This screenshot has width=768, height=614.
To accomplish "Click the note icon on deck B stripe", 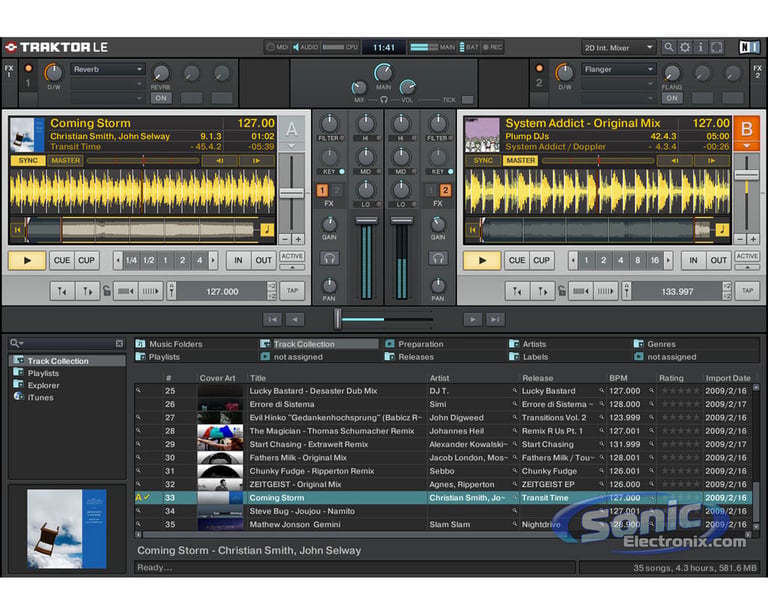I will [722, 230].
